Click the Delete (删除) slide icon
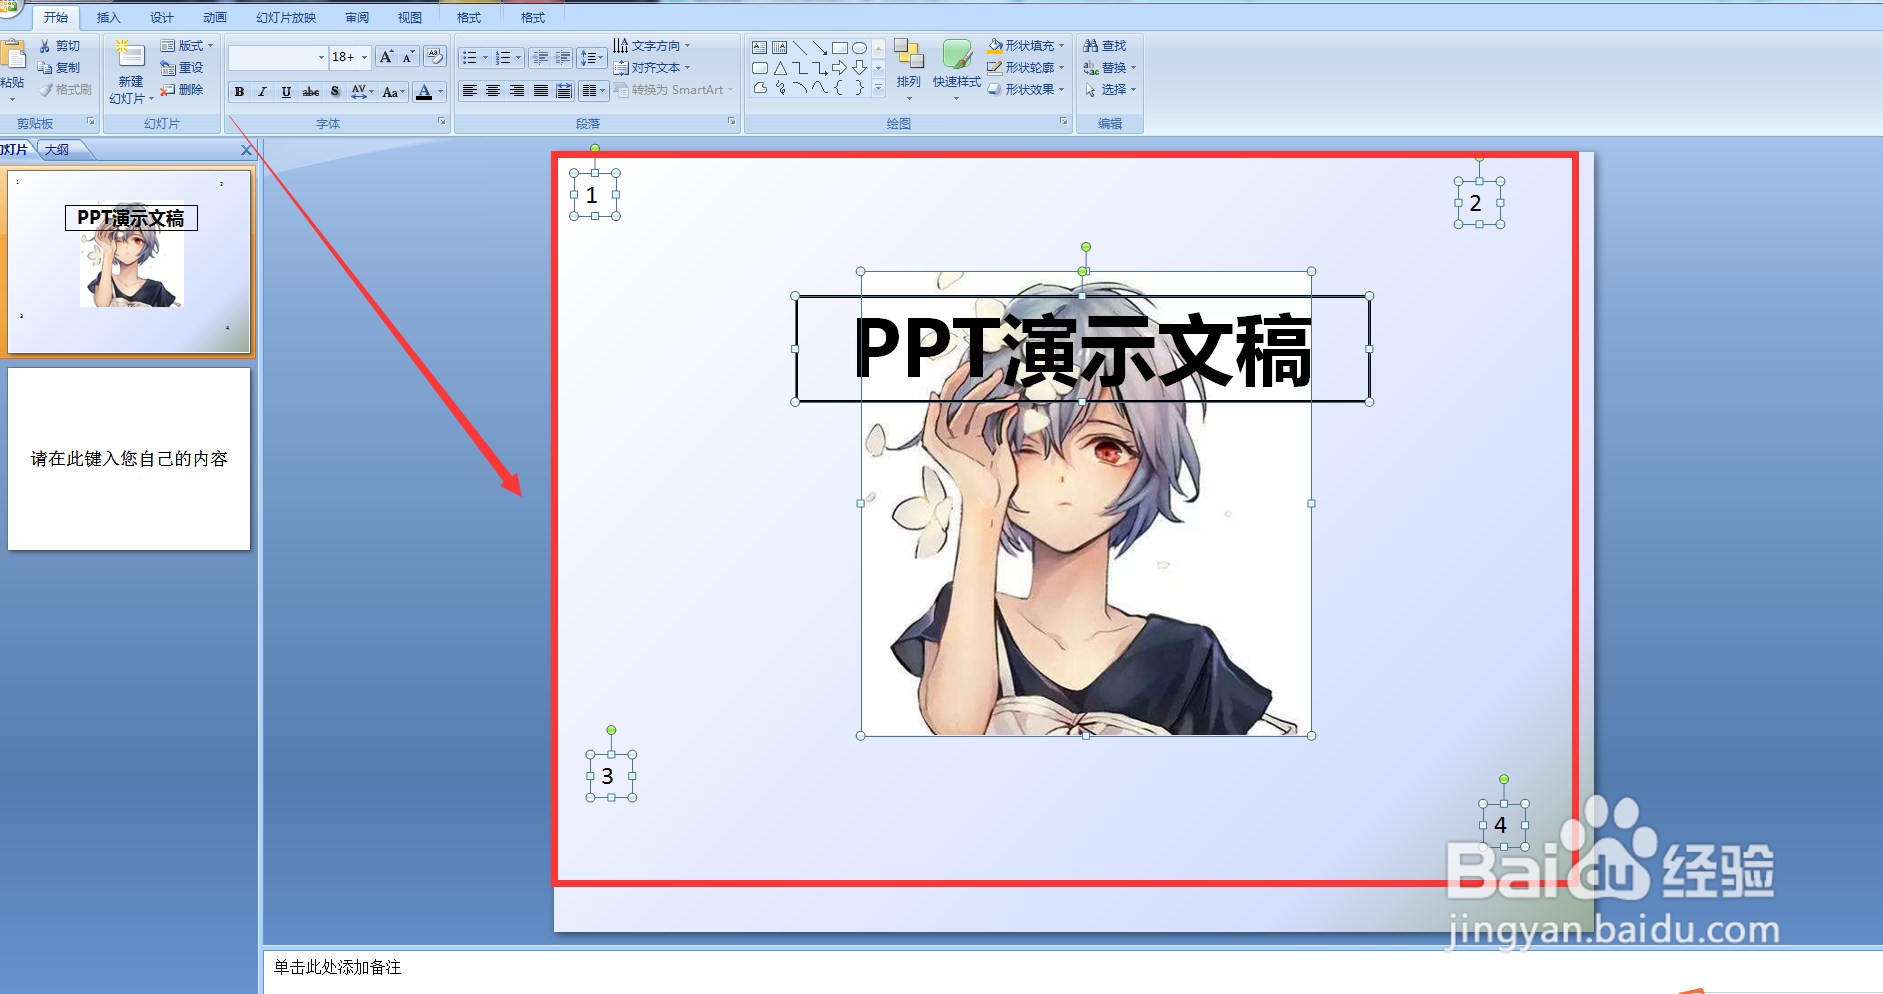Screen dimensions: 1883x994 tap(168, 90)
